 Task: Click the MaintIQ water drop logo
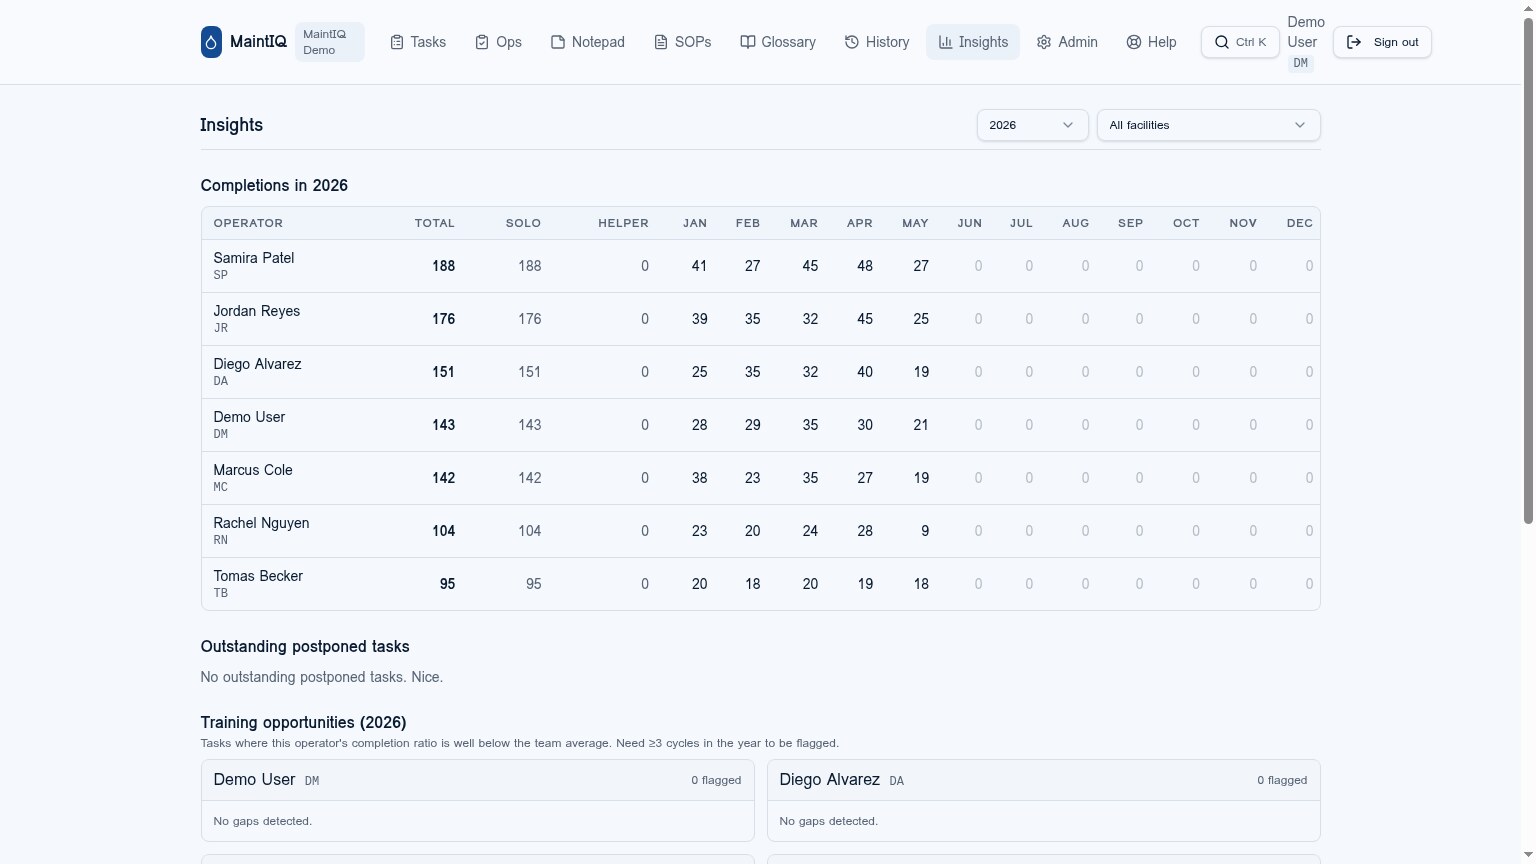coord(211,42)
